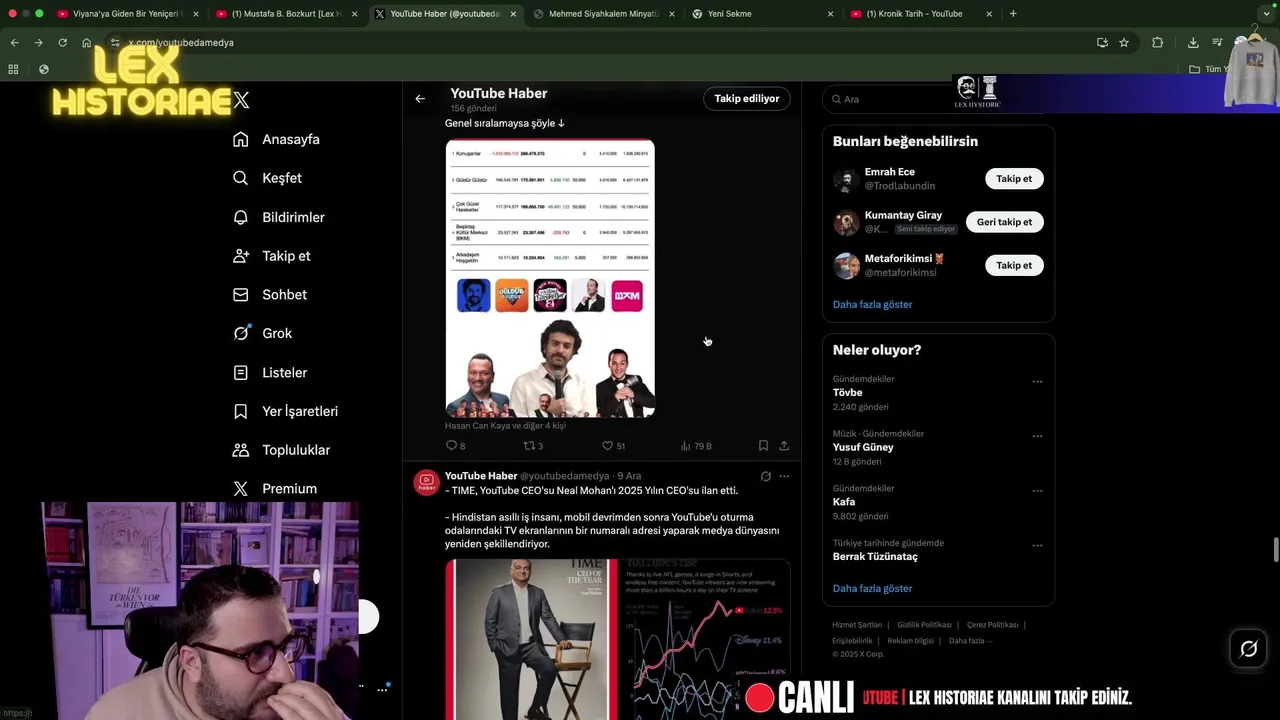Follow Metaforikimsi
The width and height of the screenshot is (1280, 720).
point(1014,265)
